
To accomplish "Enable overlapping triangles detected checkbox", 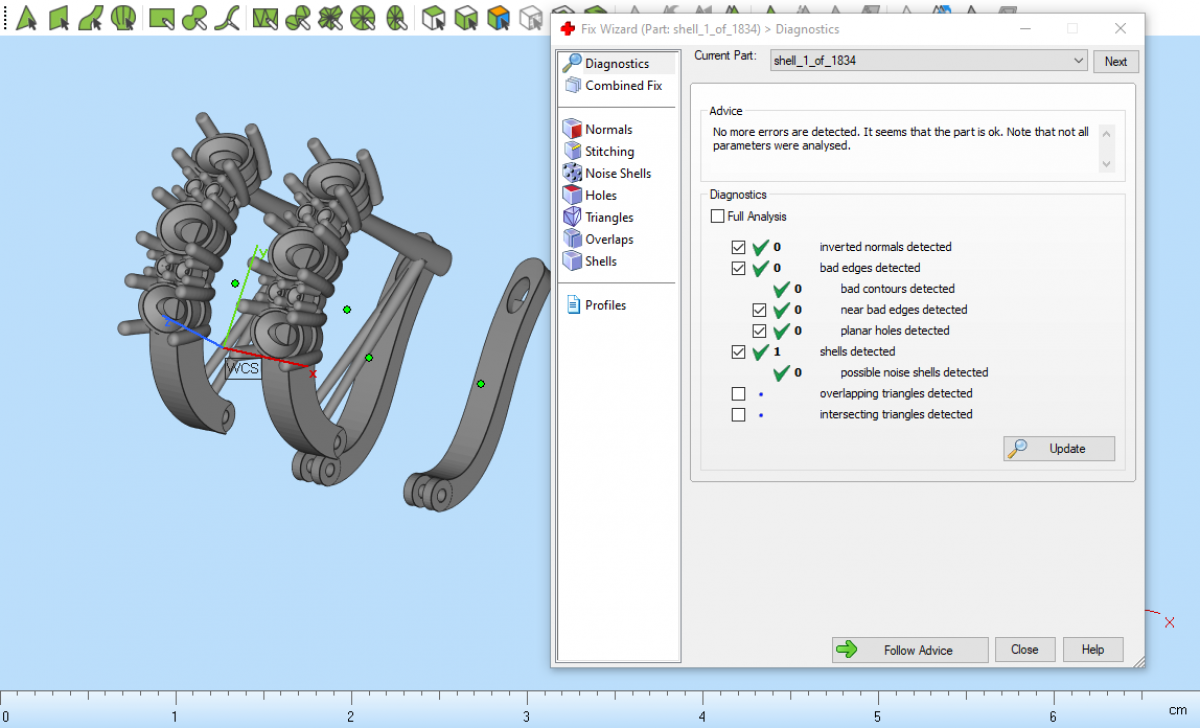I will 739,394.
